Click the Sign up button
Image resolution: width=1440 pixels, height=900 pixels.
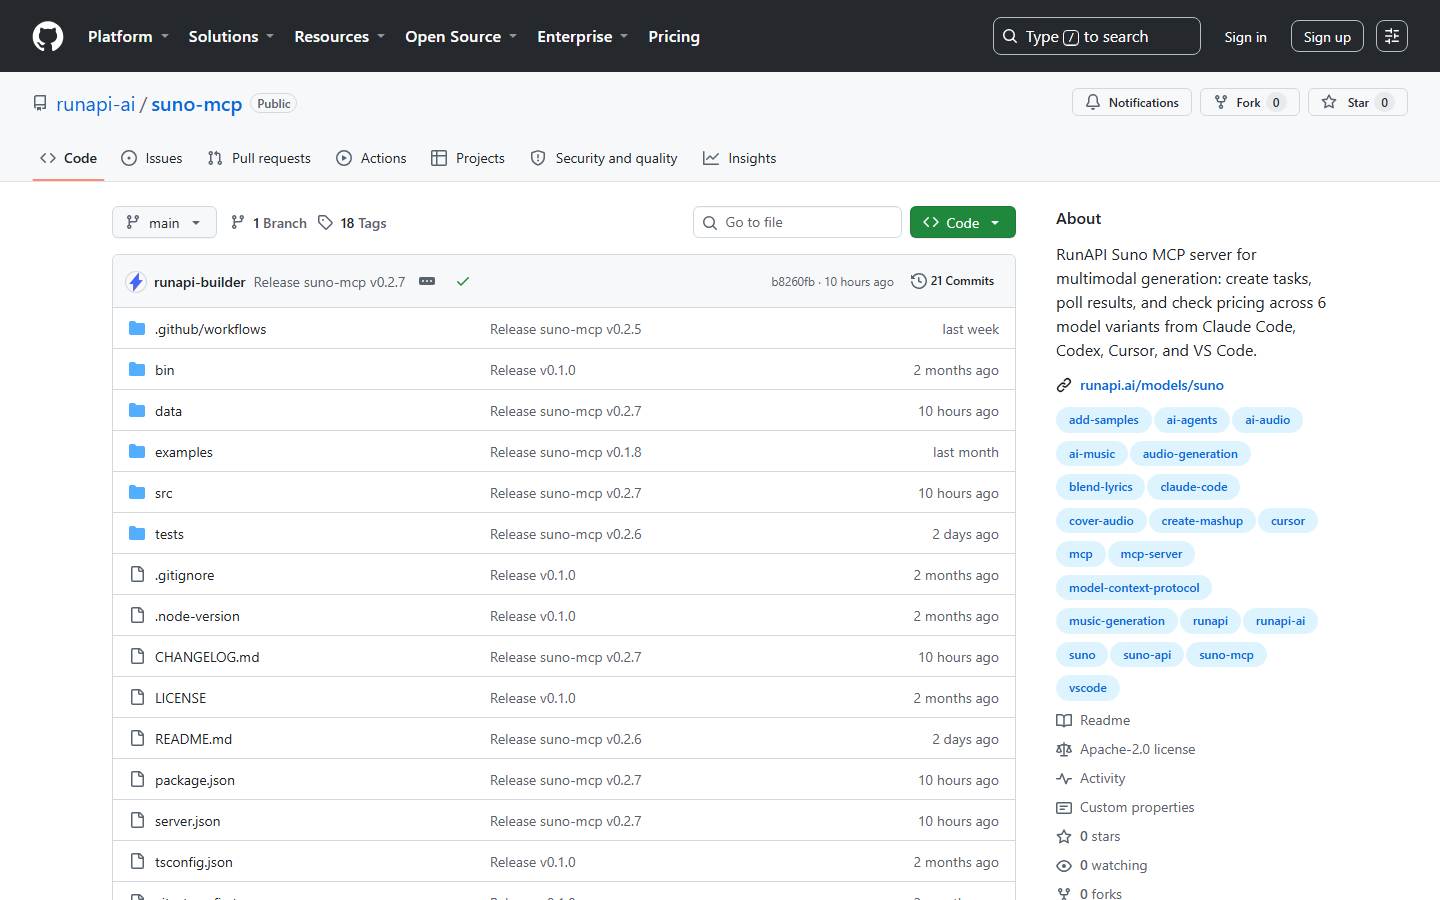point(1327,36)
